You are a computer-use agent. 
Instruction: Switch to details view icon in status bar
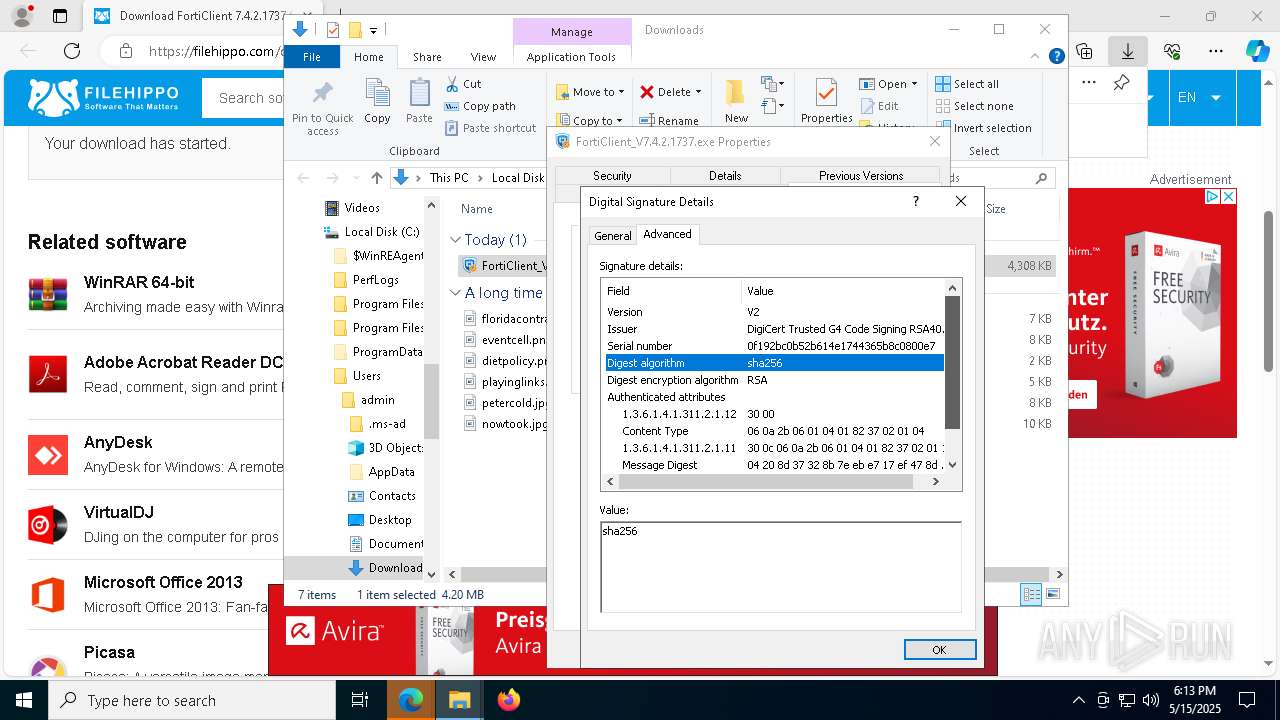click(1031, 595)
